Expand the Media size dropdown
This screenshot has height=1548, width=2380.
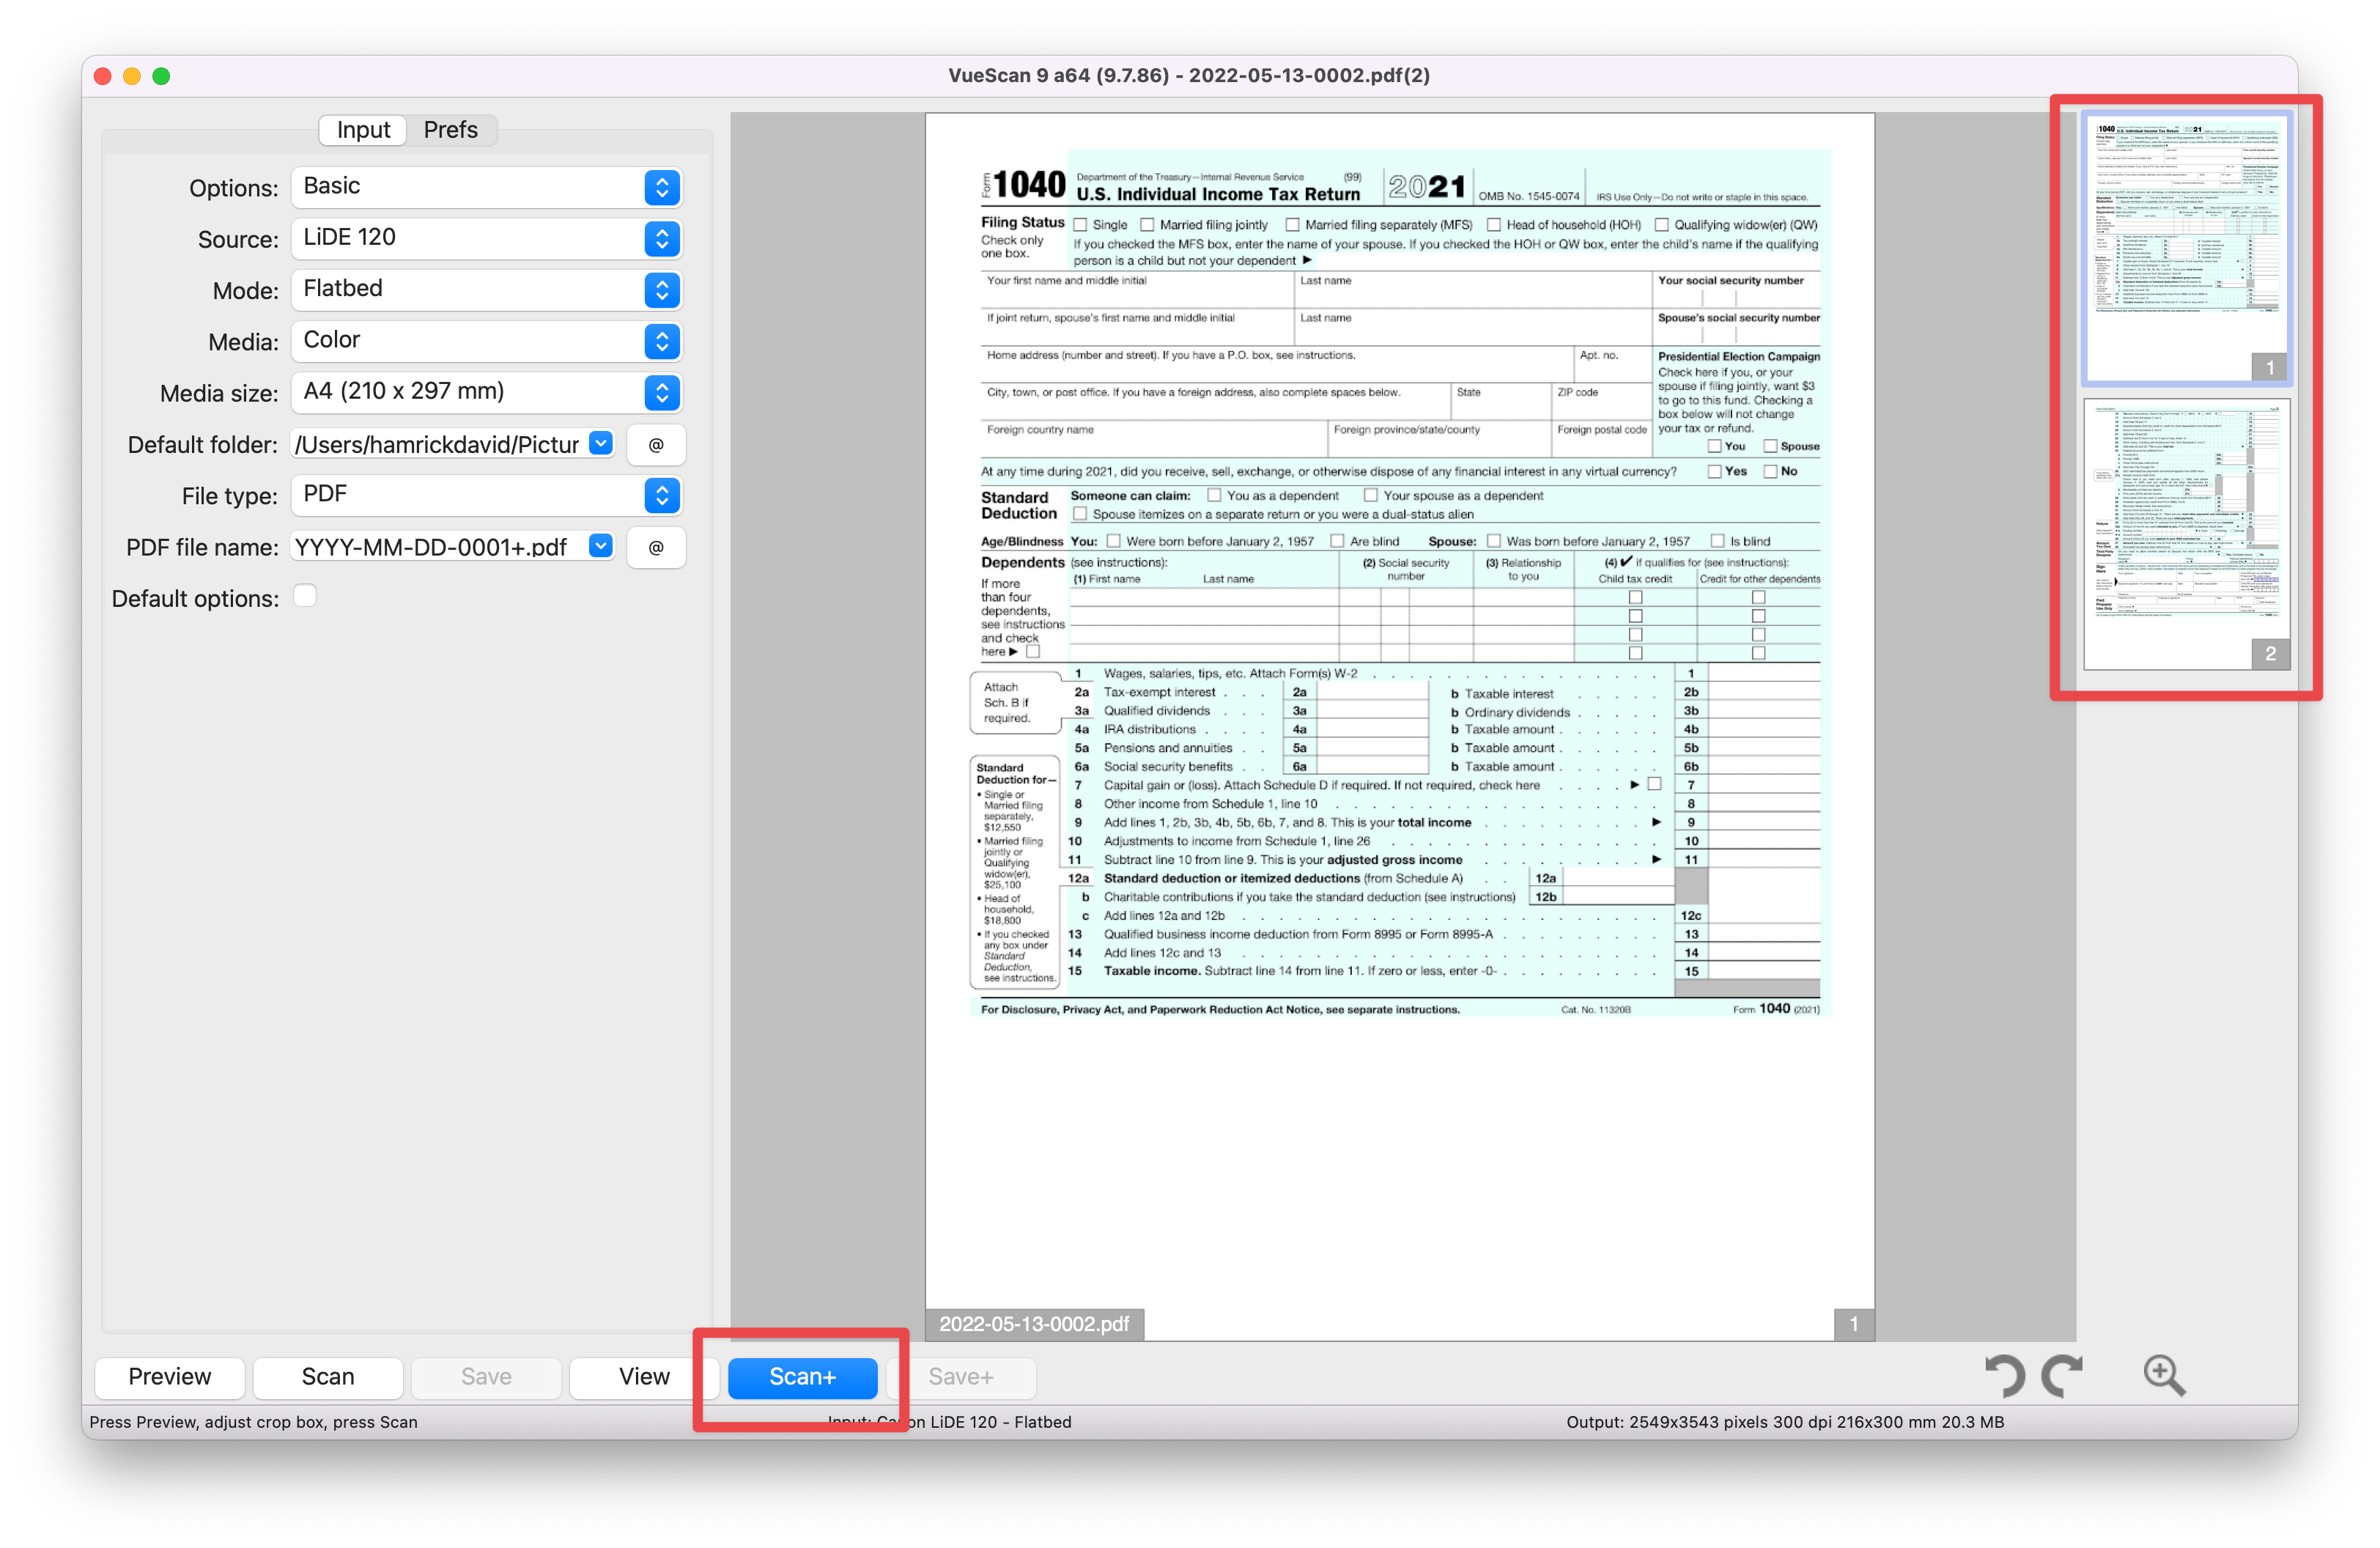point(486,392)
